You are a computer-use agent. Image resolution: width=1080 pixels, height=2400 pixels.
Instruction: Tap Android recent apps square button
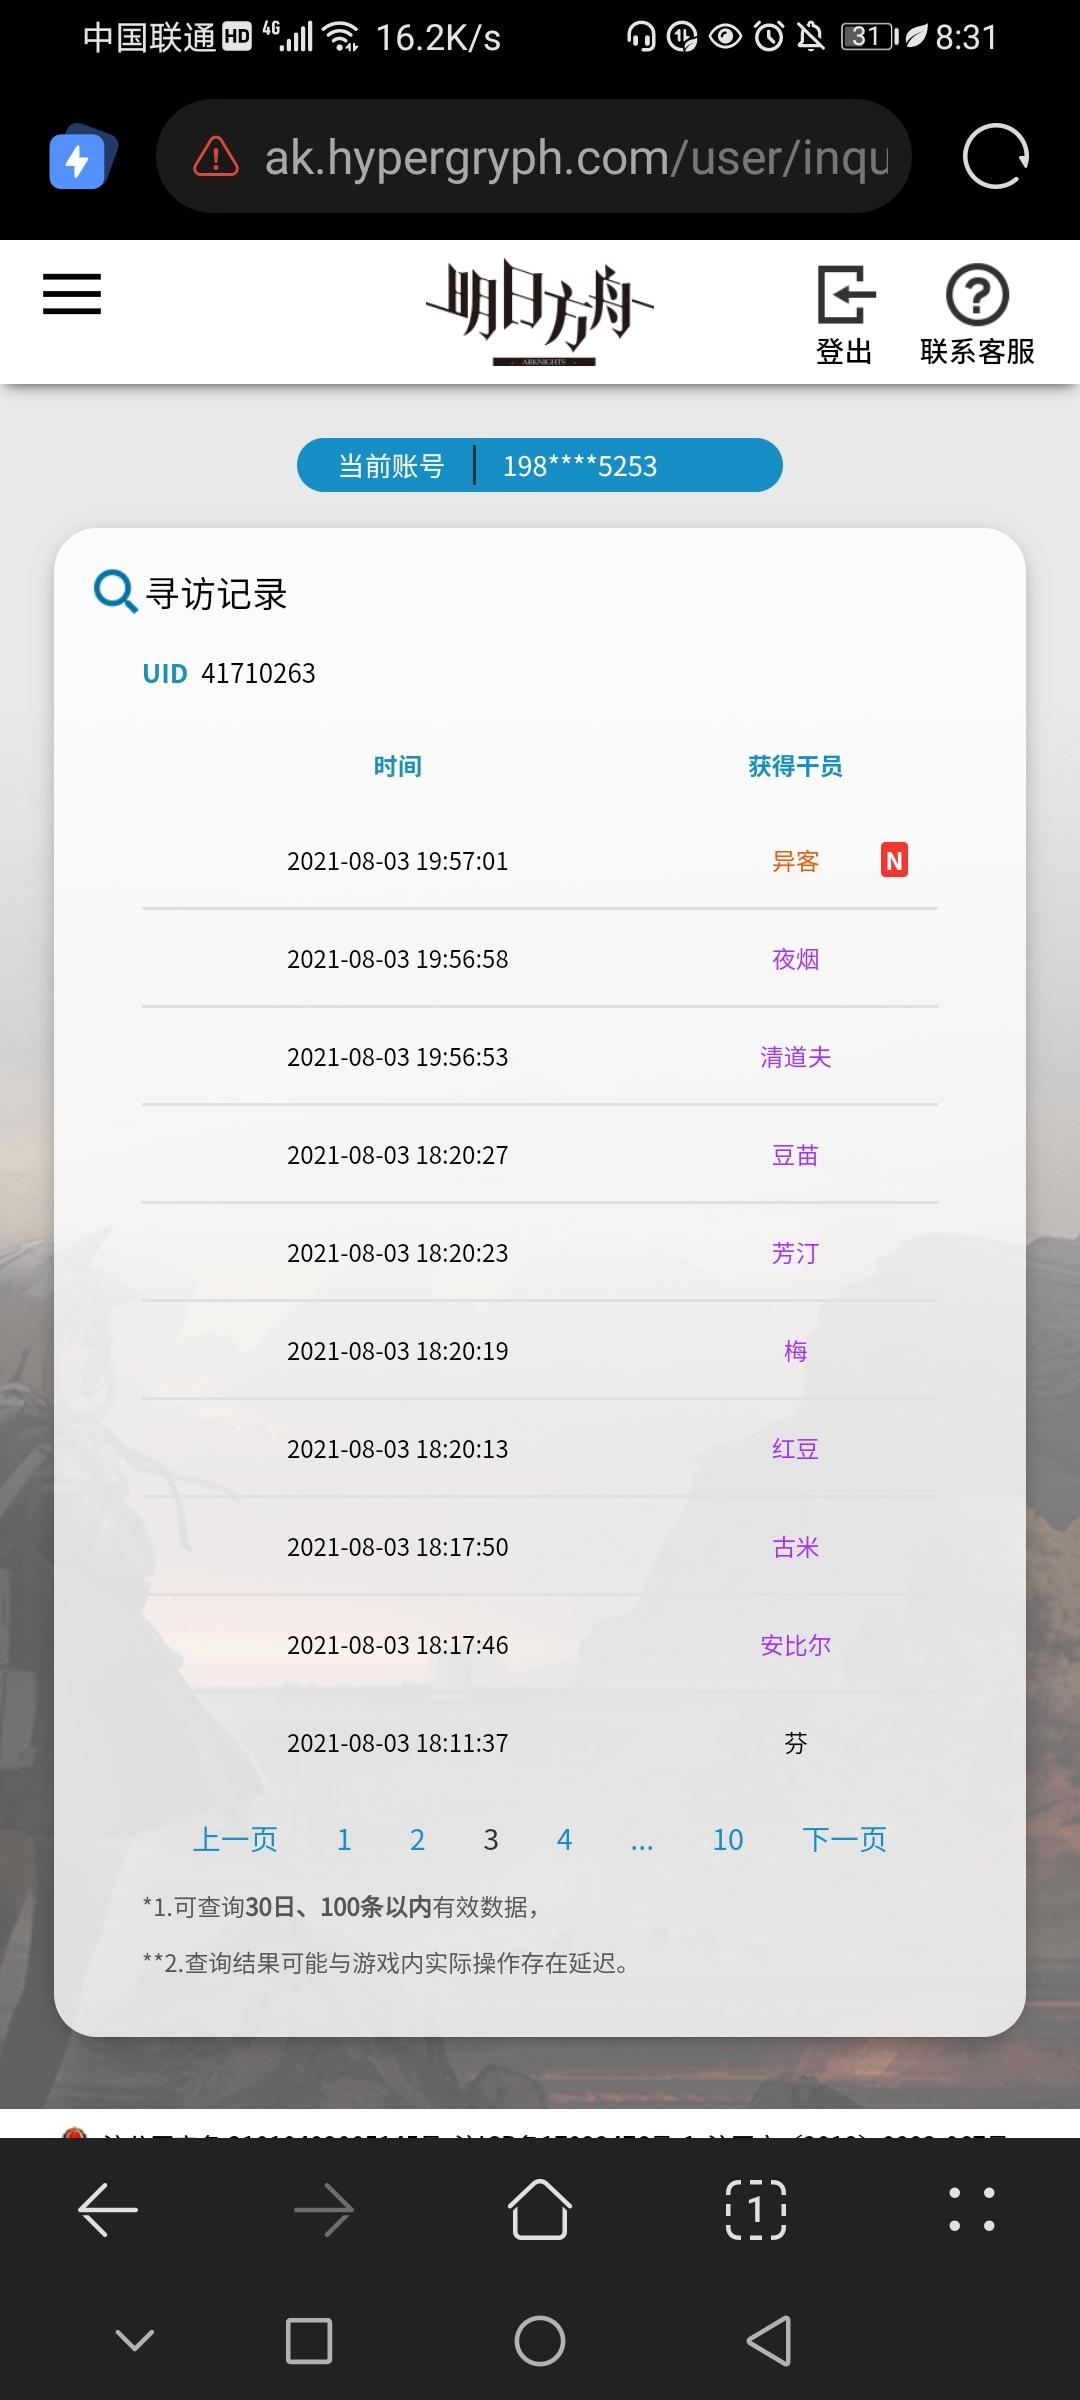[309, 2341]
